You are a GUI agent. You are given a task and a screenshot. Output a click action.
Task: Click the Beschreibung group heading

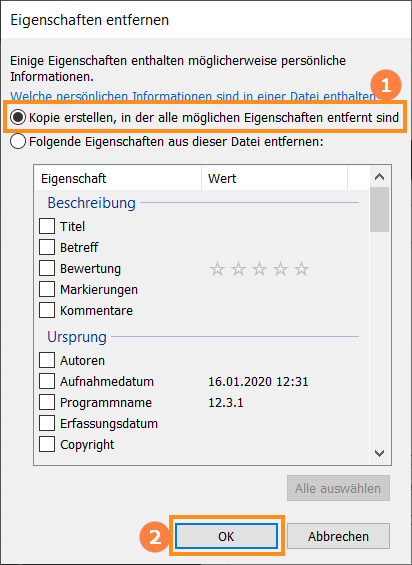92,203
